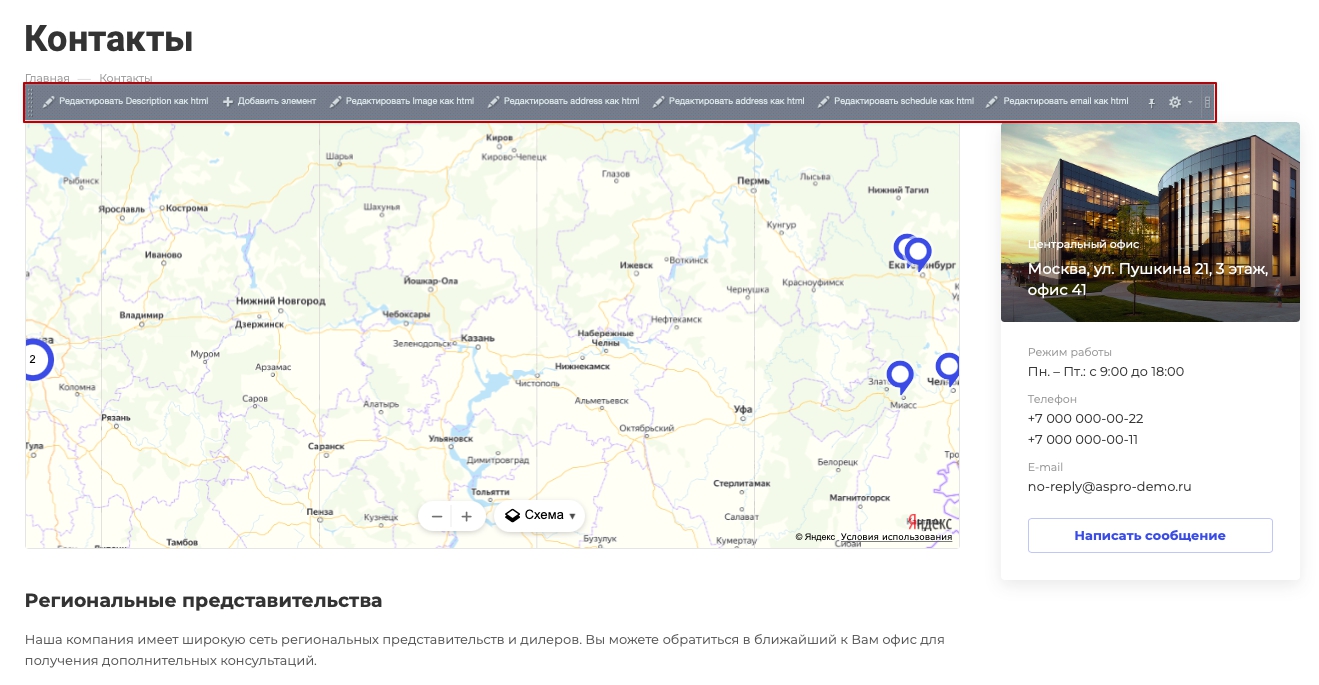
Task: Click the schedule Пн. – Пт.: с 9:00 до 18:00
Action: coord(1106,372)
